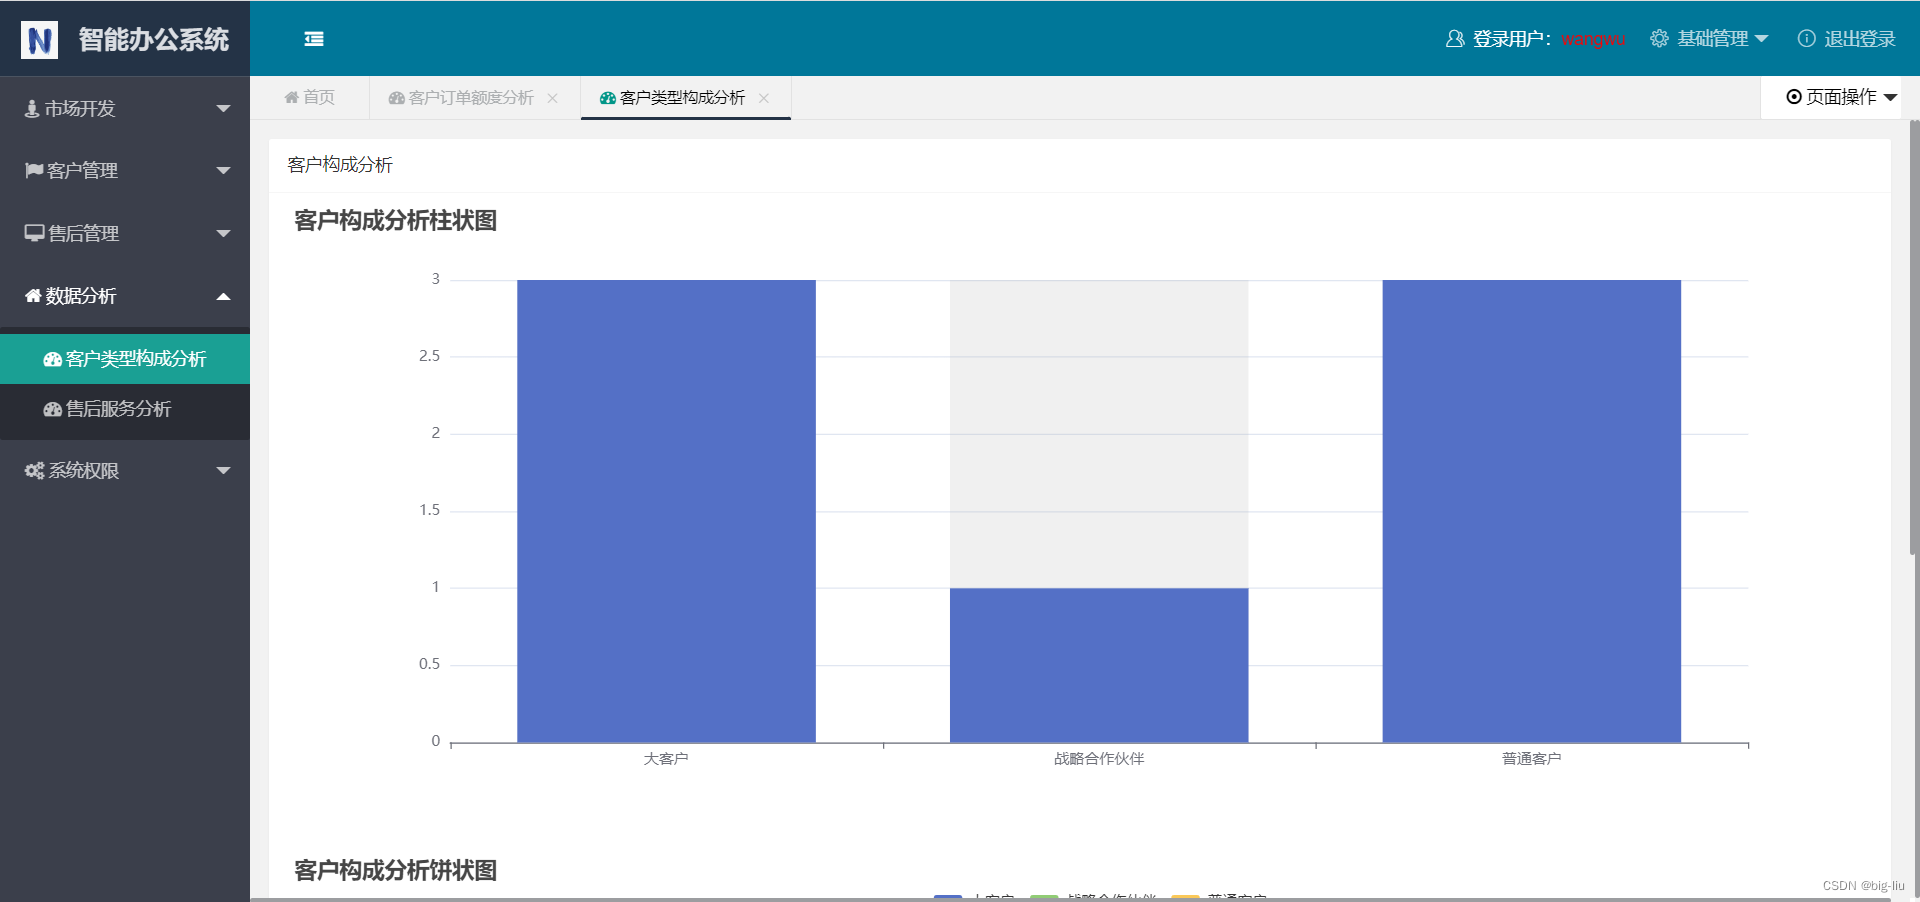The image size is (1920, 902).
Task: Click the dashboard icon in 客户订单额度分析 tab
Action: (396, 98)
